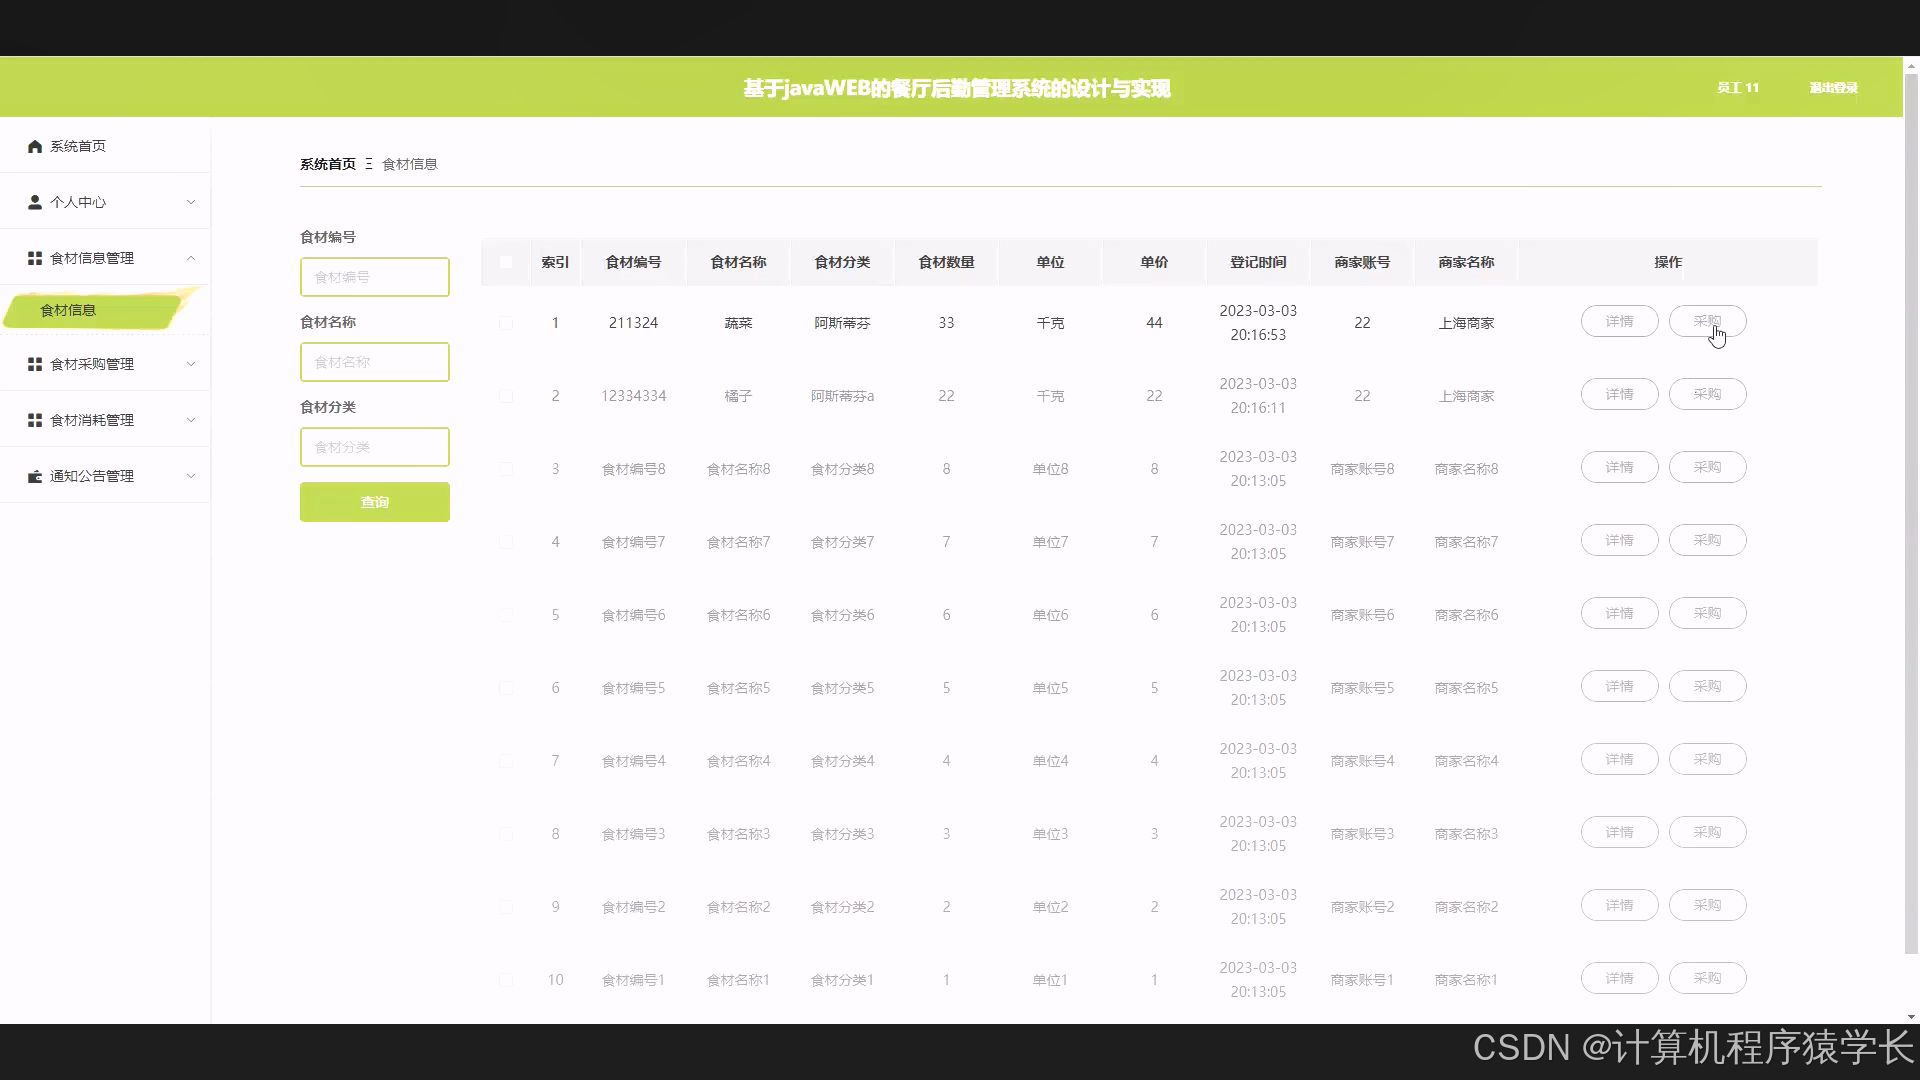This screenshot has height=1080, width=1920.
Task: Click the folder icon beside 通知公告管理
Action: pyautogui.click(x=35, y=476)
